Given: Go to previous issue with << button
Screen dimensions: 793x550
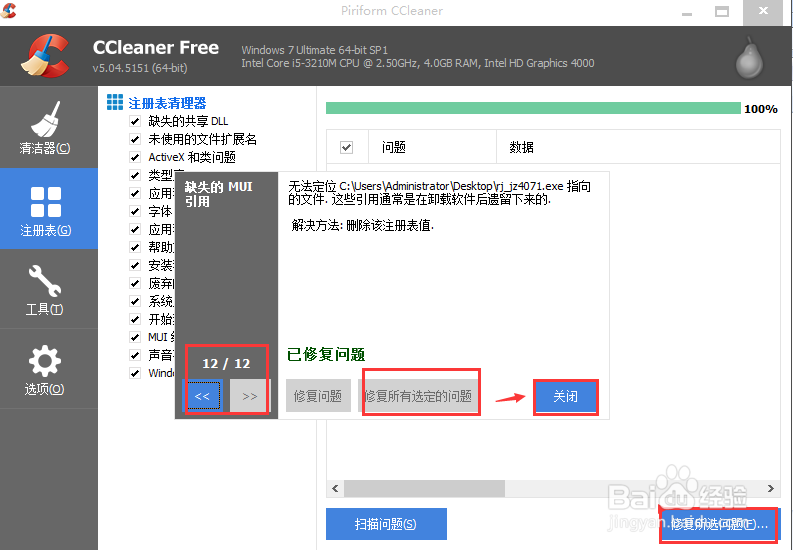Looking at the screenshot, I should click(202, 396).
